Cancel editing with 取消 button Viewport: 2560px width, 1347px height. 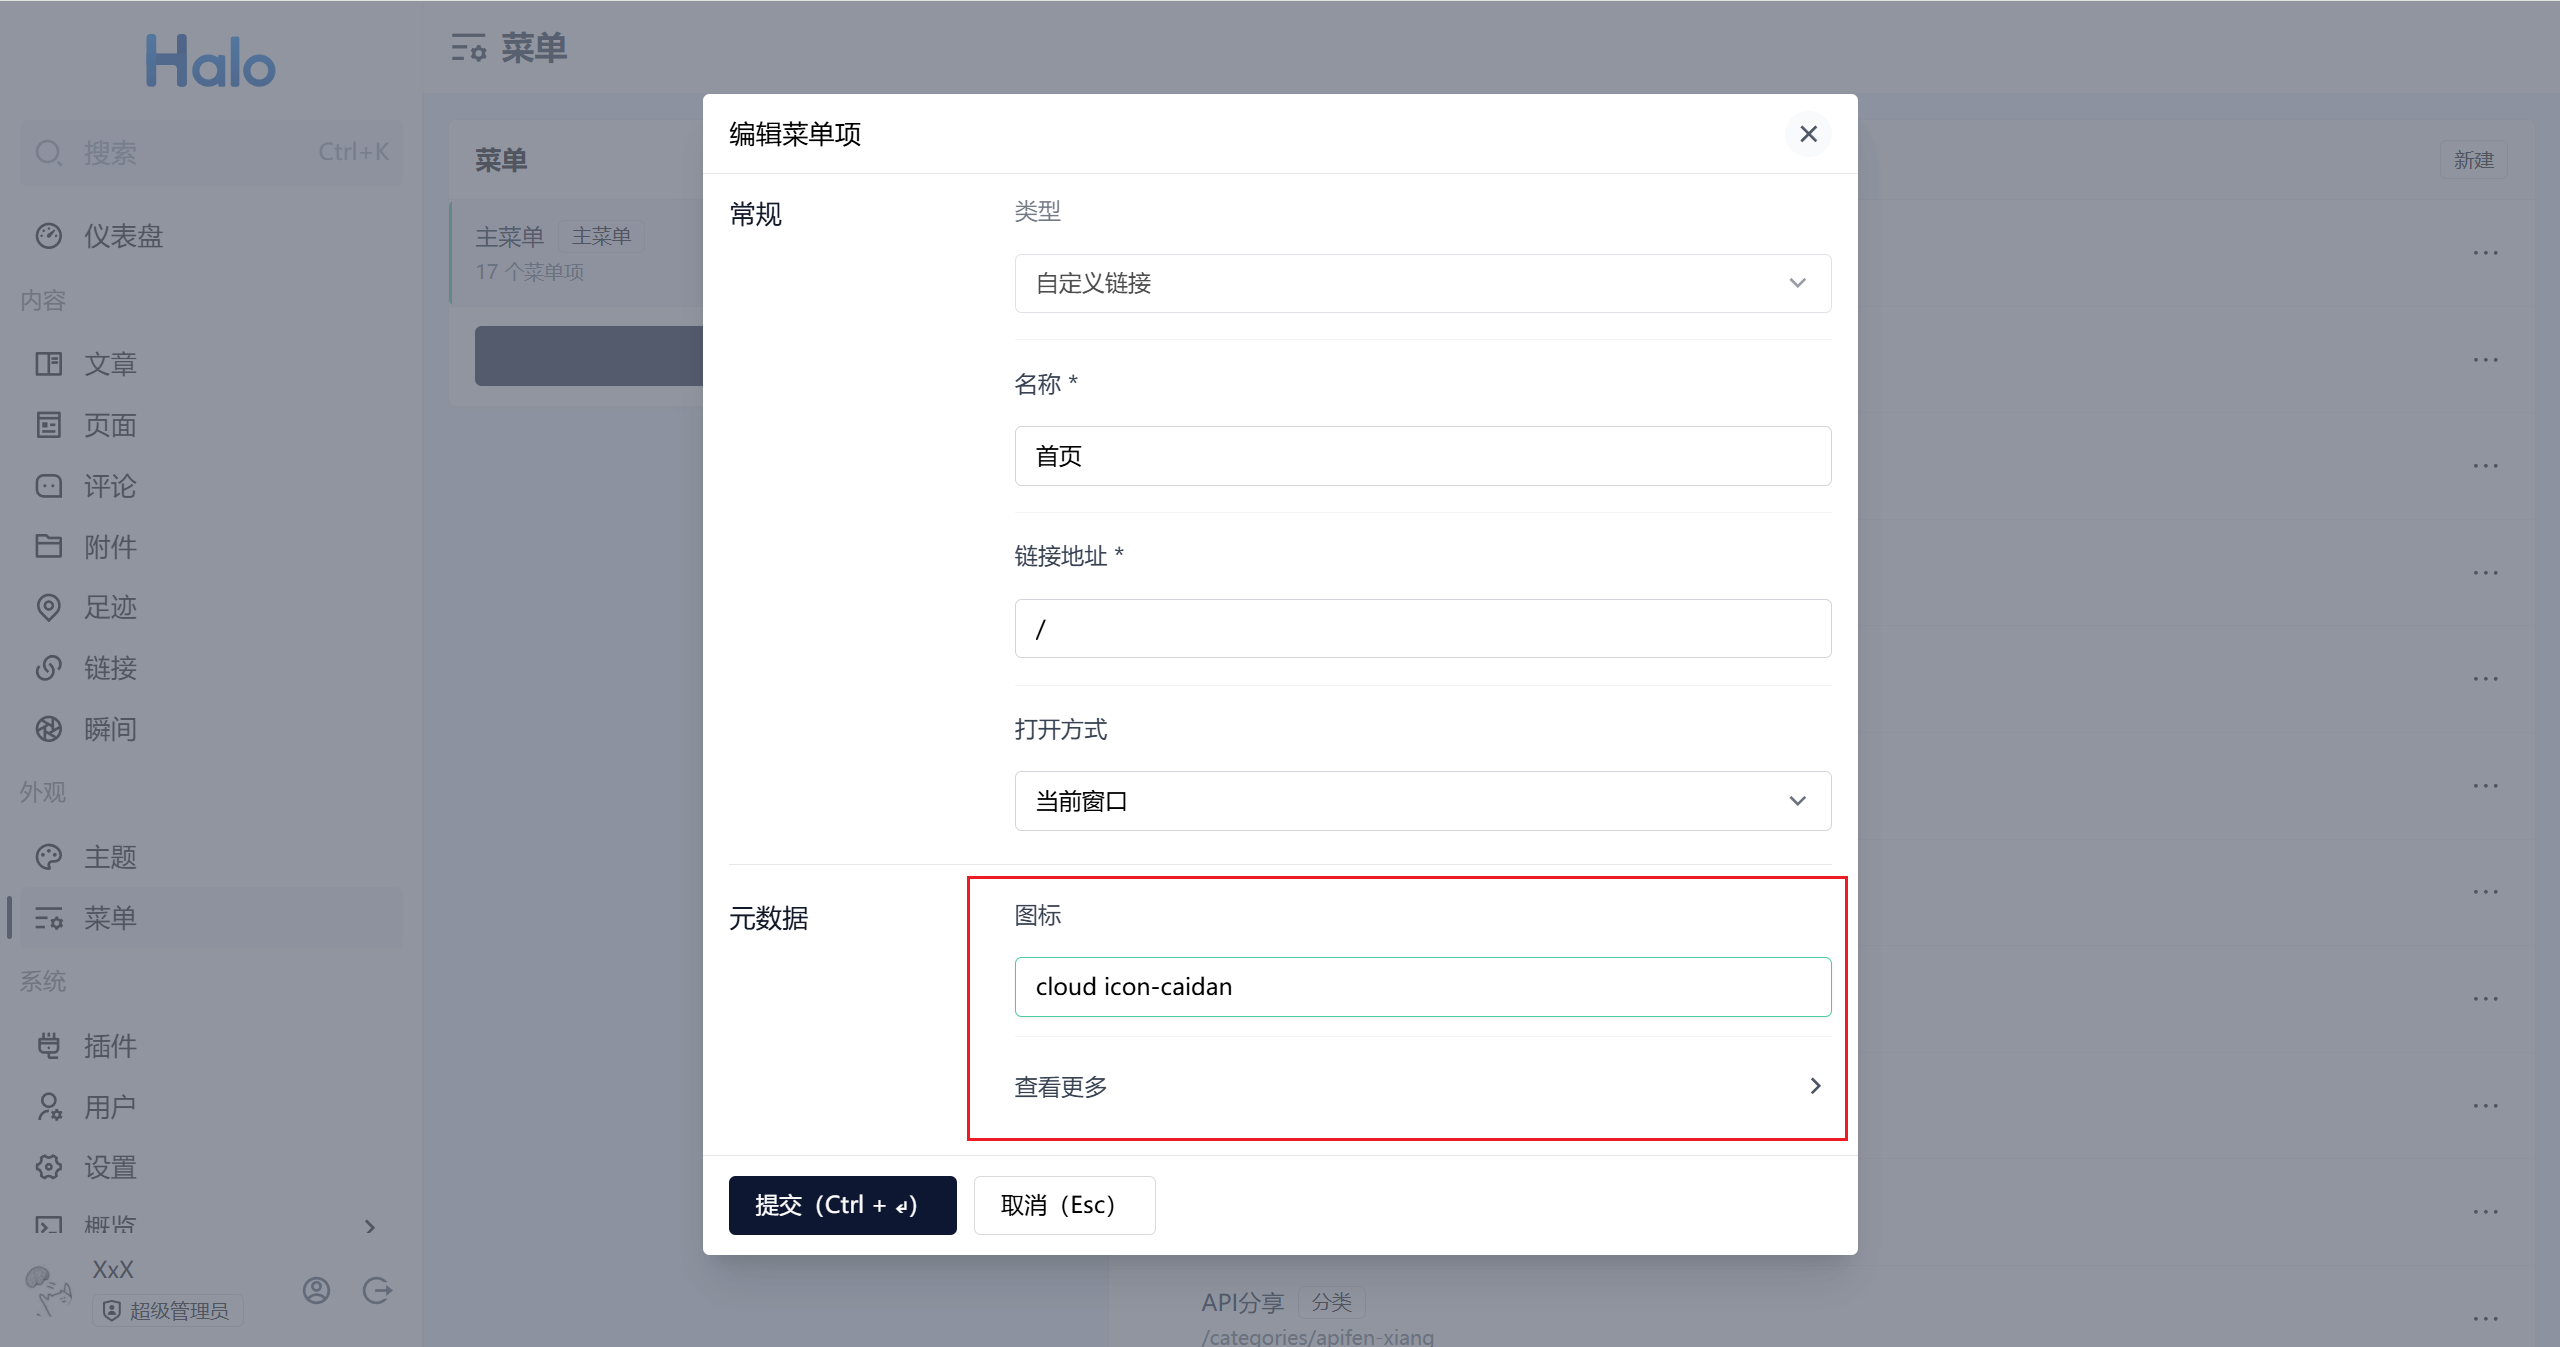tap(1063, 1205)
